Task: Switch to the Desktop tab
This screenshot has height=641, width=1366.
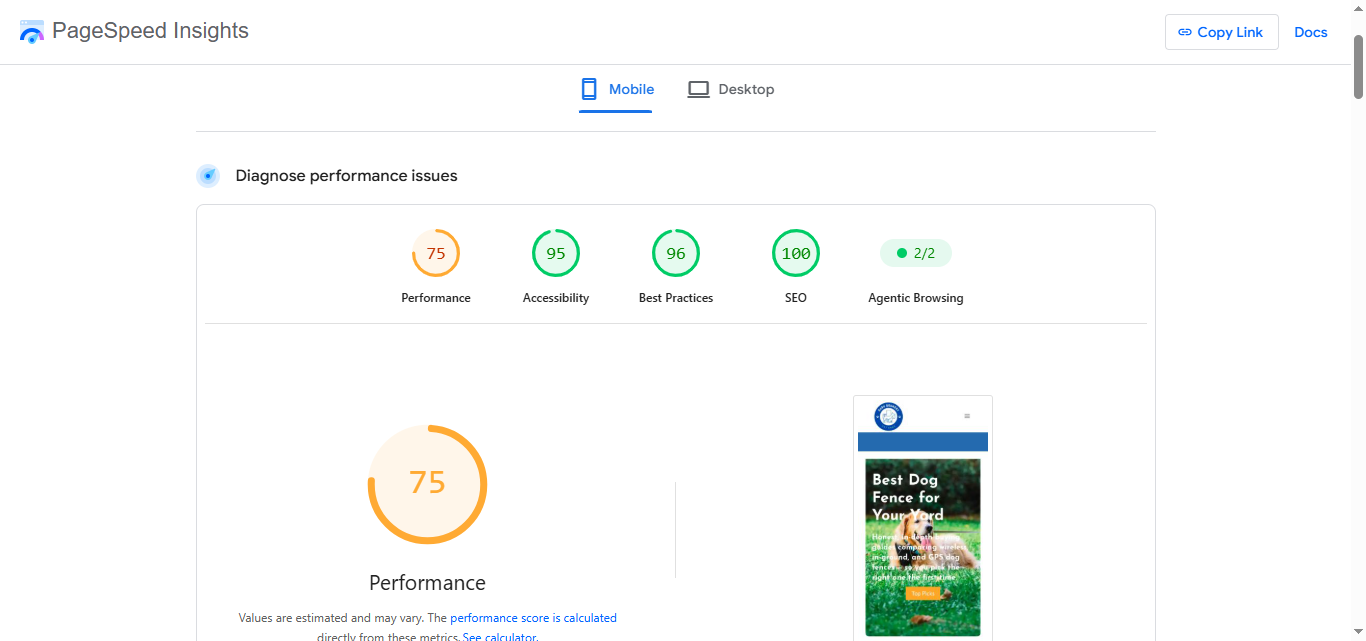Action: pos(731,89)
